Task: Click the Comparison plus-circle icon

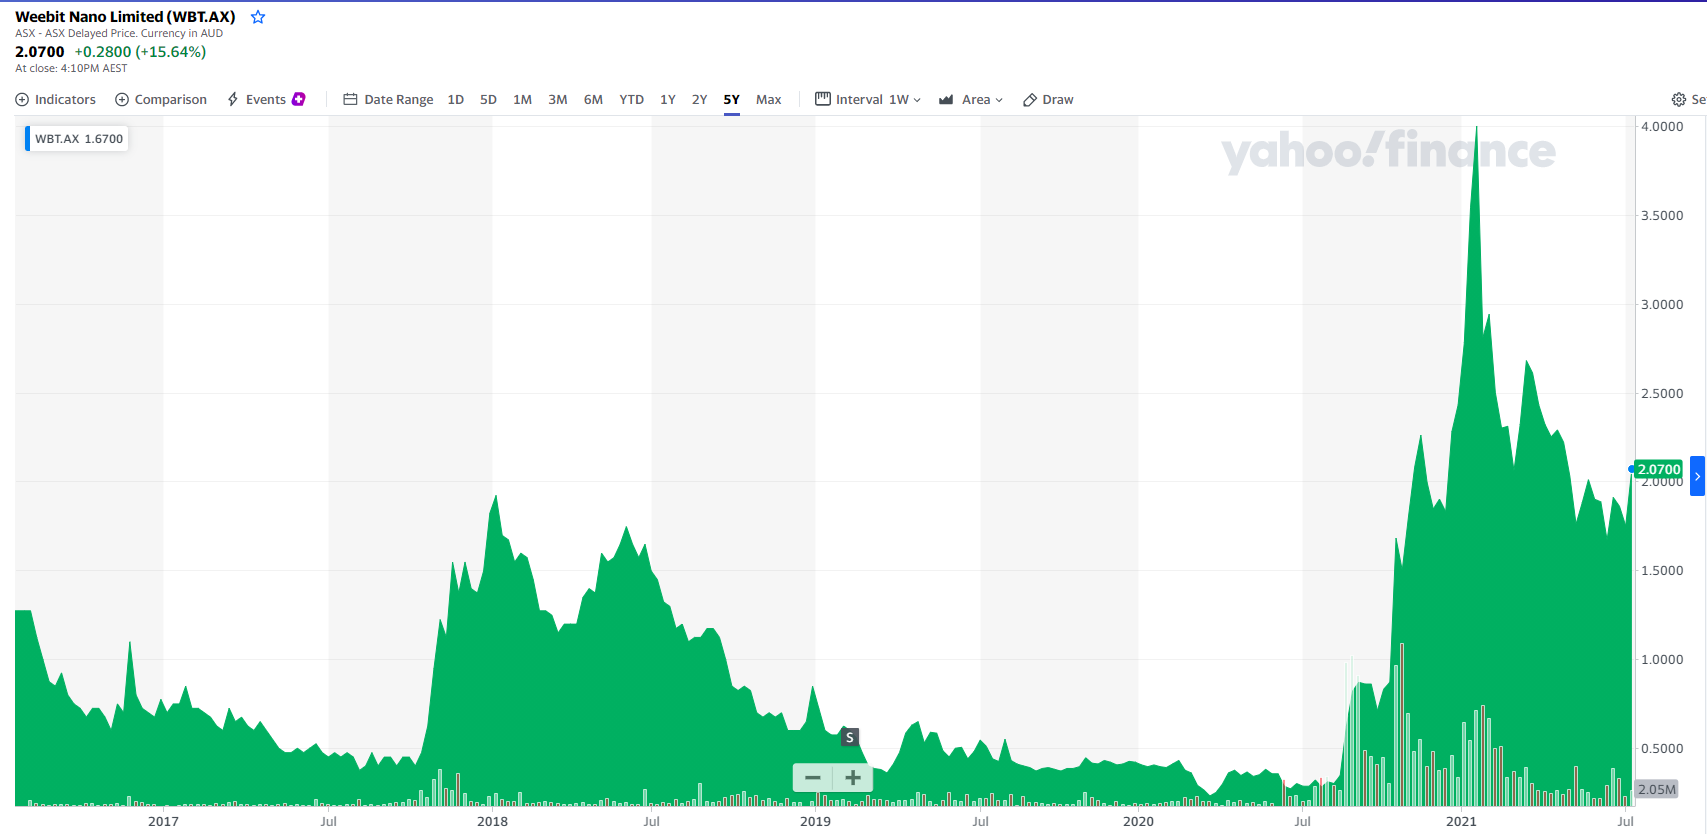Action: tap(122, 99)
